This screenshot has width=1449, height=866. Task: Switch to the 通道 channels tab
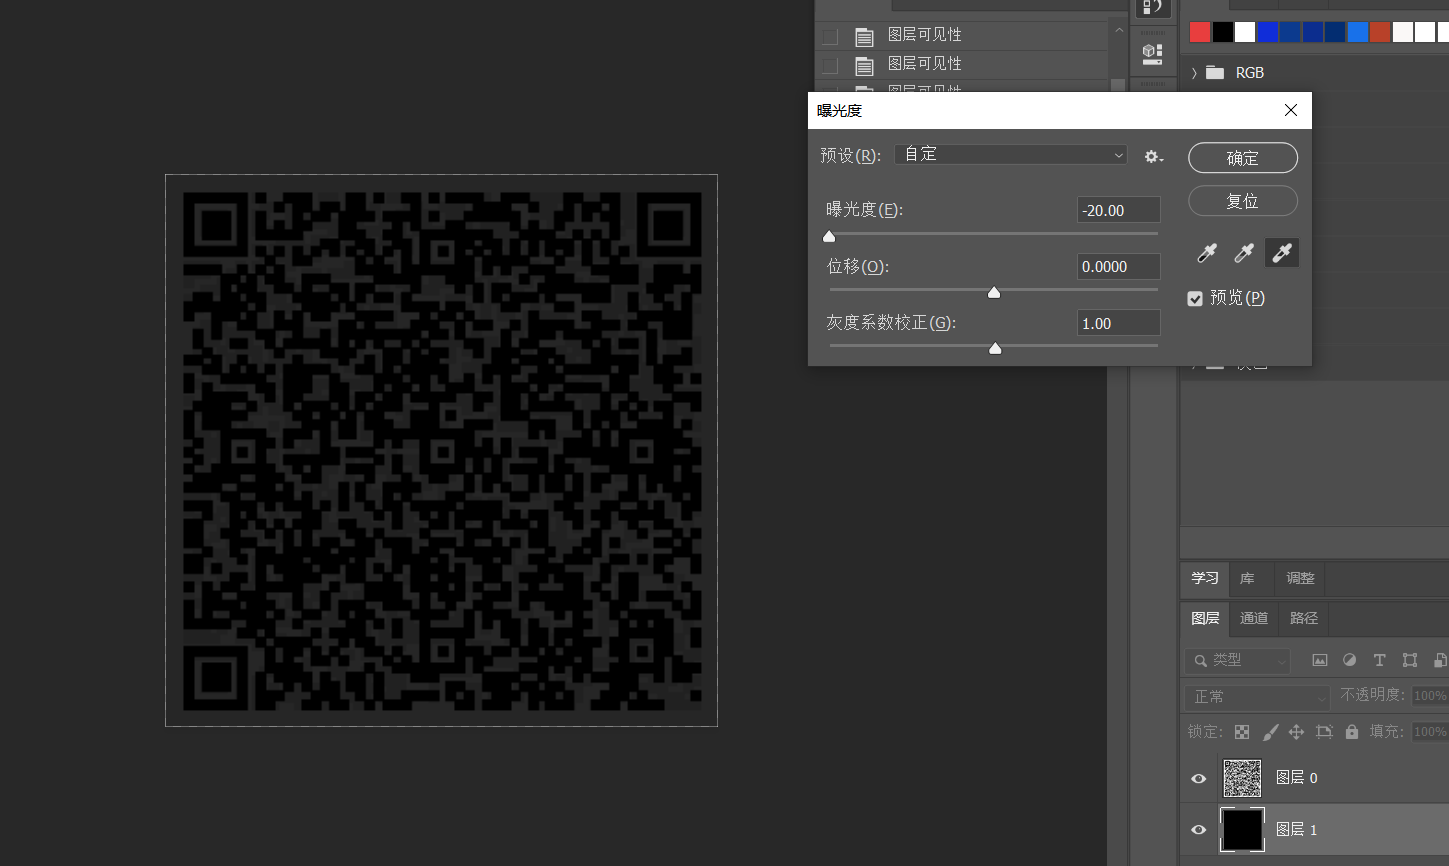[x=1254, y=618]
